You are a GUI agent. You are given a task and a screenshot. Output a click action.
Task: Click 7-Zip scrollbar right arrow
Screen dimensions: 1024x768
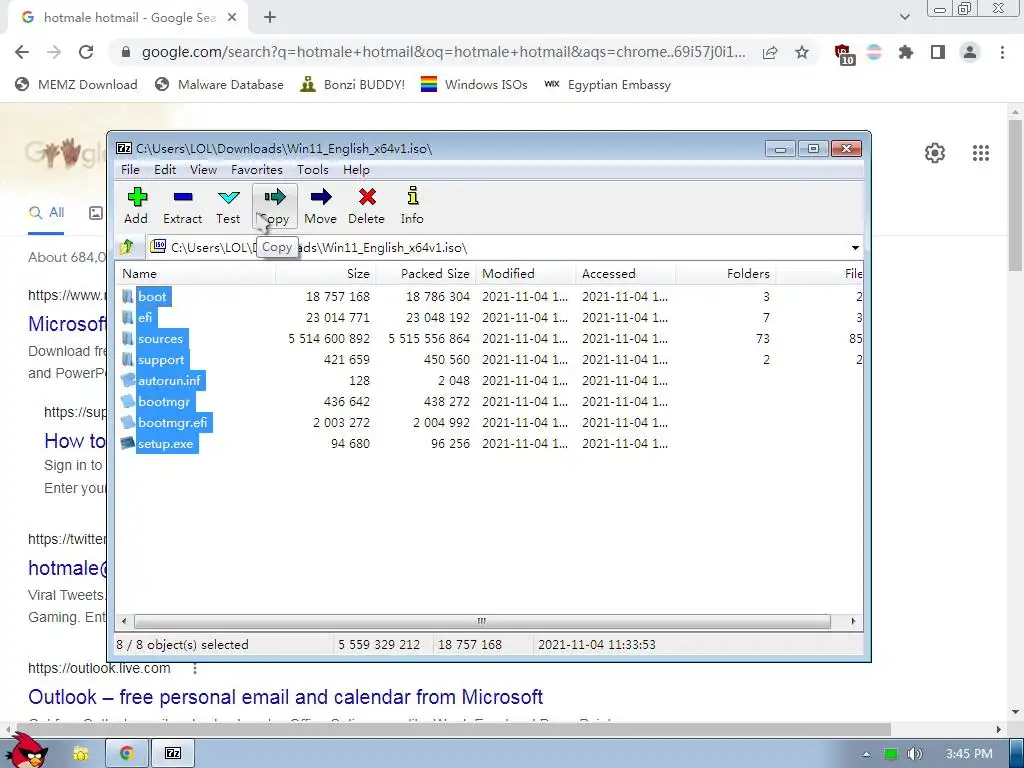(853, 621)
